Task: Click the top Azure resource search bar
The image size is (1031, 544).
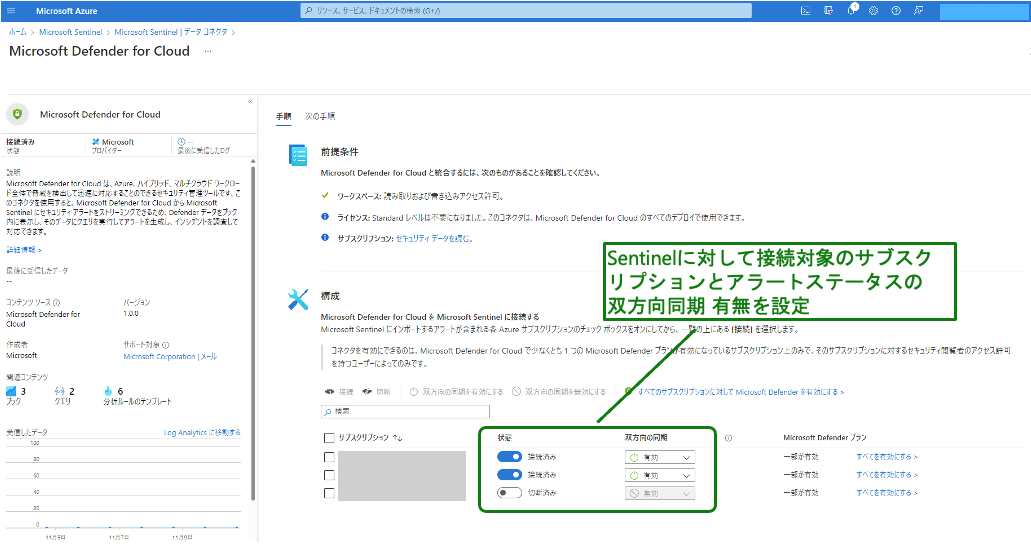Action: pyautogui.click(x=526, y=11)
